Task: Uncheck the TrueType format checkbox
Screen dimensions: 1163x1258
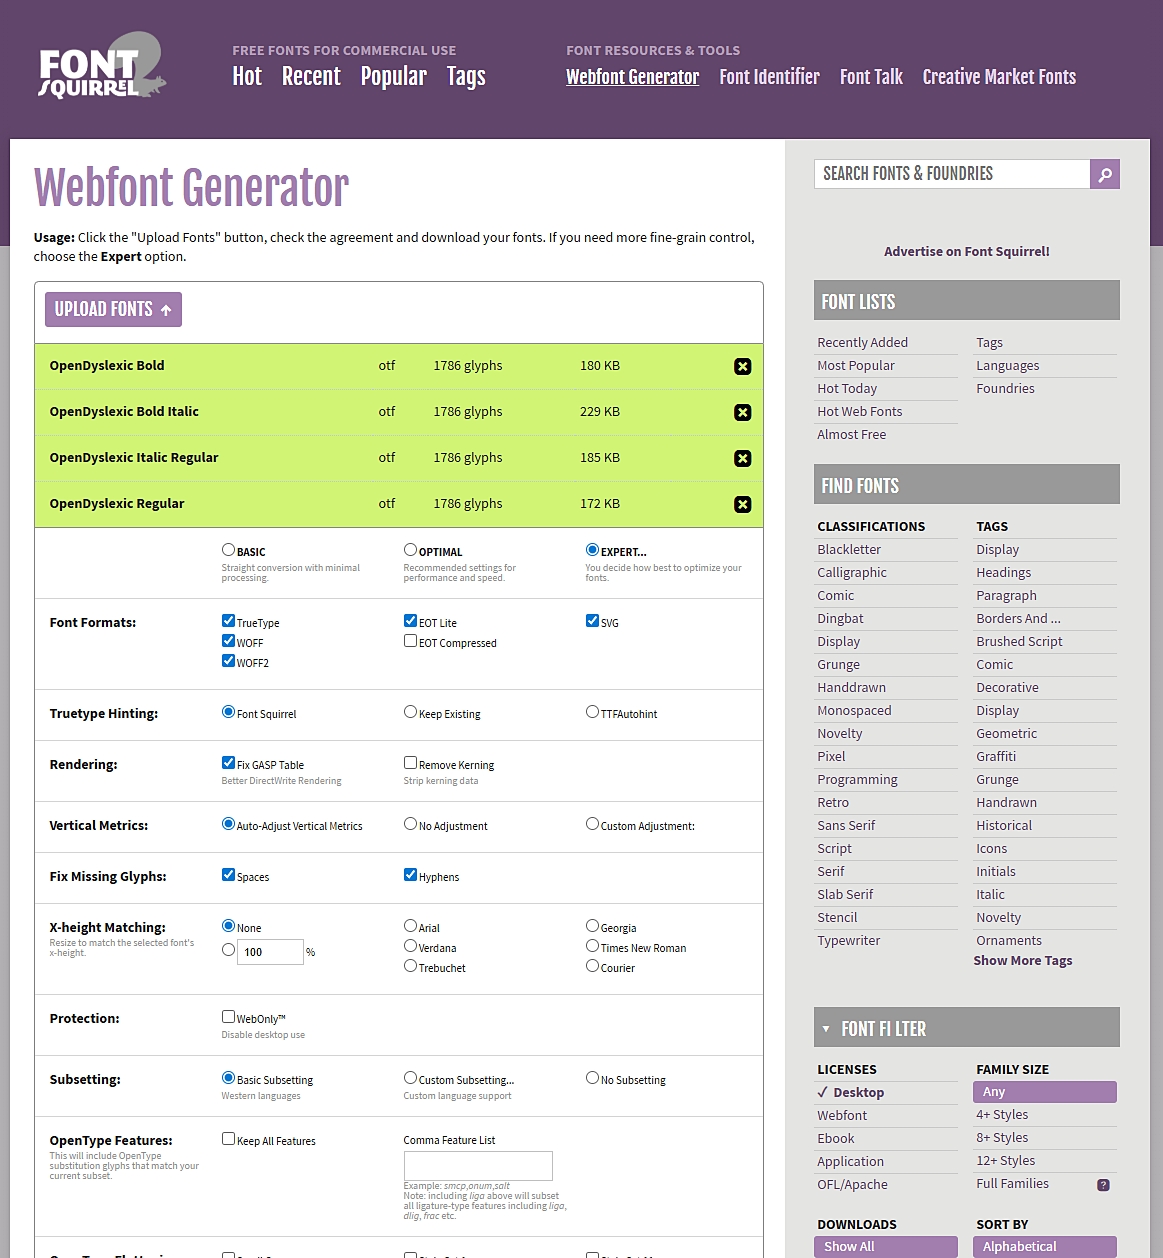Action: click(228, 621)
